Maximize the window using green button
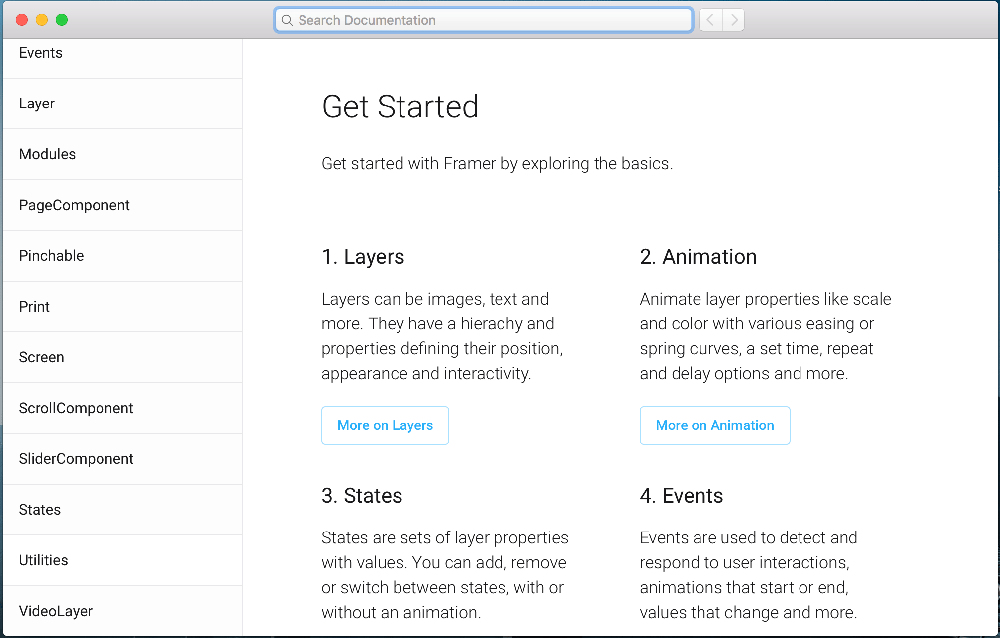This screenshot has height=638, width=1000. 62,20
